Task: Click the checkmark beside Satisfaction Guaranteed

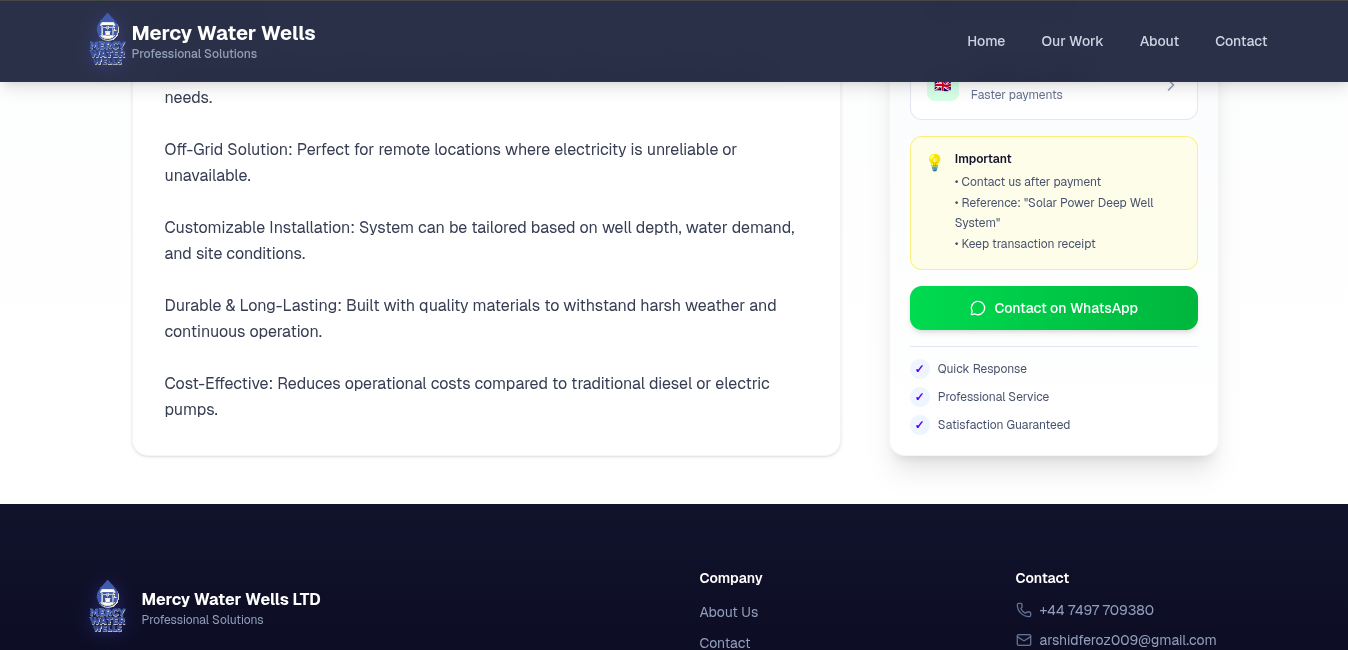Action: [919, 424]
